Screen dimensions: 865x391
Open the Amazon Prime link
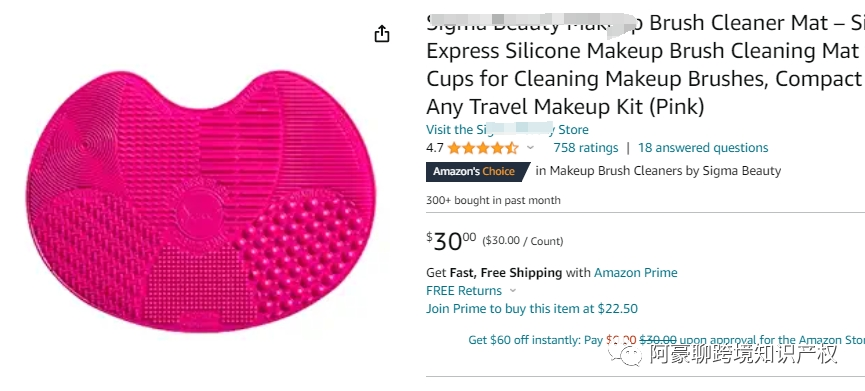(x=636, y=272)
